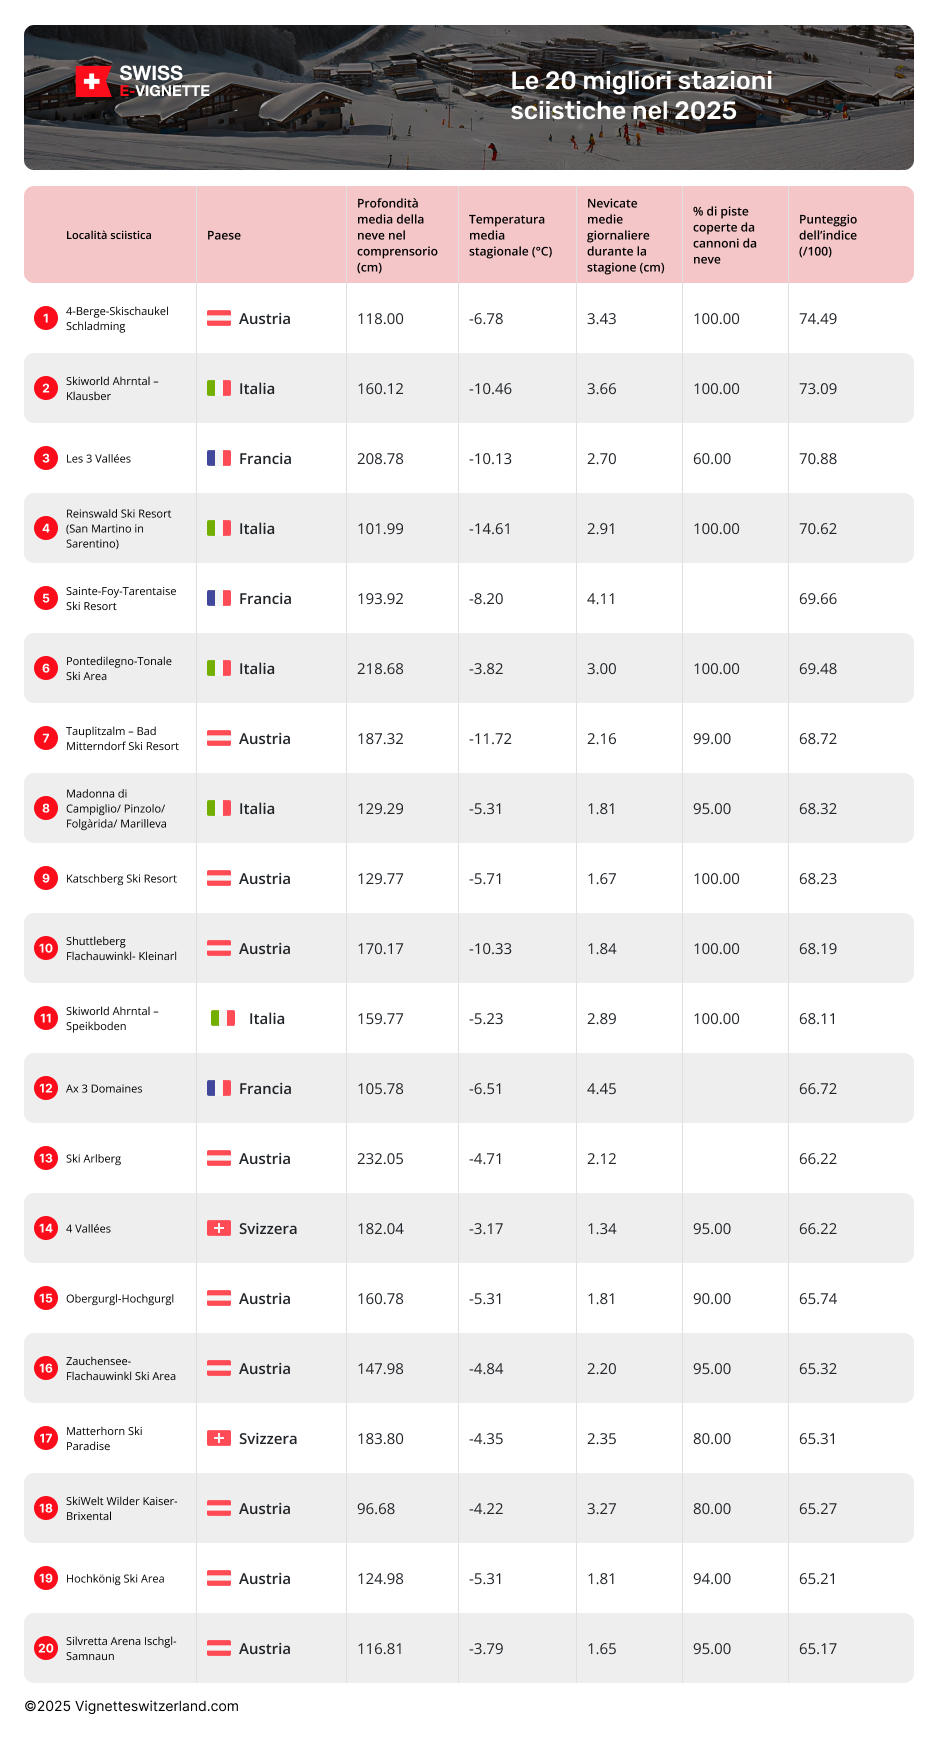The width and height of the screenshot is (938, 1743).
Task: Click the Swiss flag in the 4 Vallées row
Action: (219, 1228)
